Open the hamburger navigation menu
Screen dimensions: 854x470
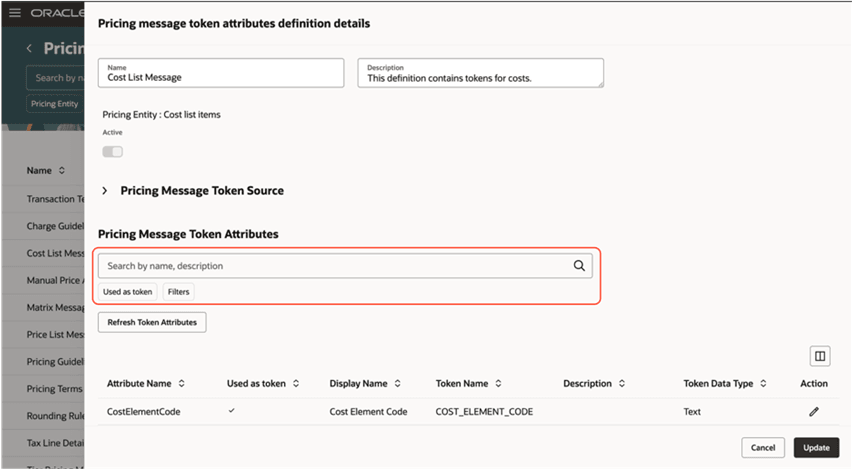point(15,12)
